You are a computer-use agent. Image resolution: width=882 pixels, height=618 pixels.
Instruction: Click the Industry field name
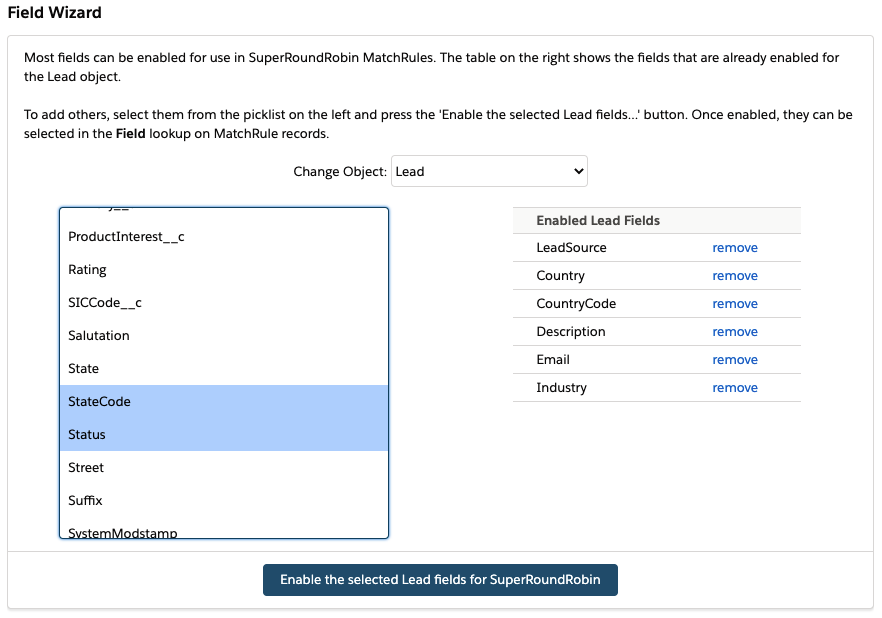tap(561, 388)
